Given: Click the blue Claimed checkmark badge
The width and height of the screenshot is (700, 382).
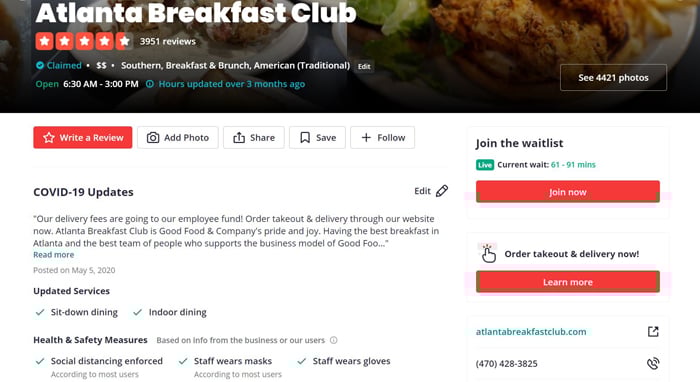Looking at the screenshot, I should (x=40, y=66).
